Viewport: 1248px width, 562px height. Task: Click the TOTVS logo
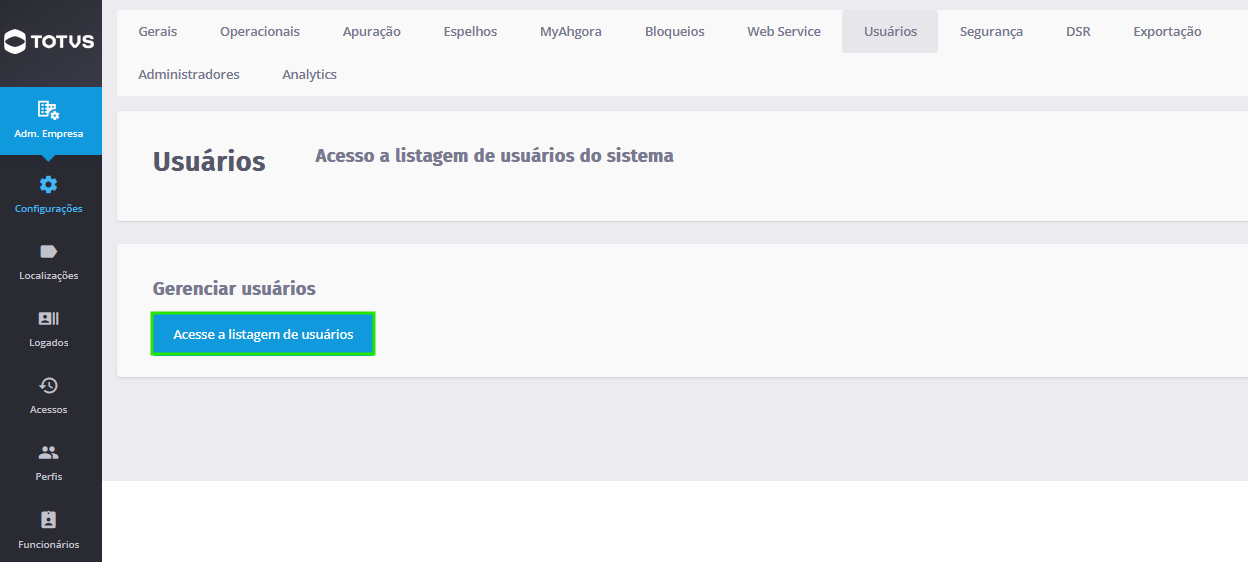[49, 41]
